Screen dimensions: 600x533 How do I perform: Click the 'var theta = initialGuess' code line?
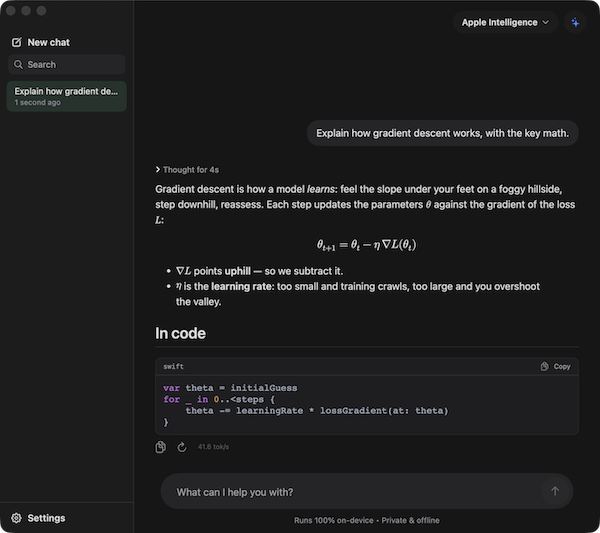coord(230,388)
